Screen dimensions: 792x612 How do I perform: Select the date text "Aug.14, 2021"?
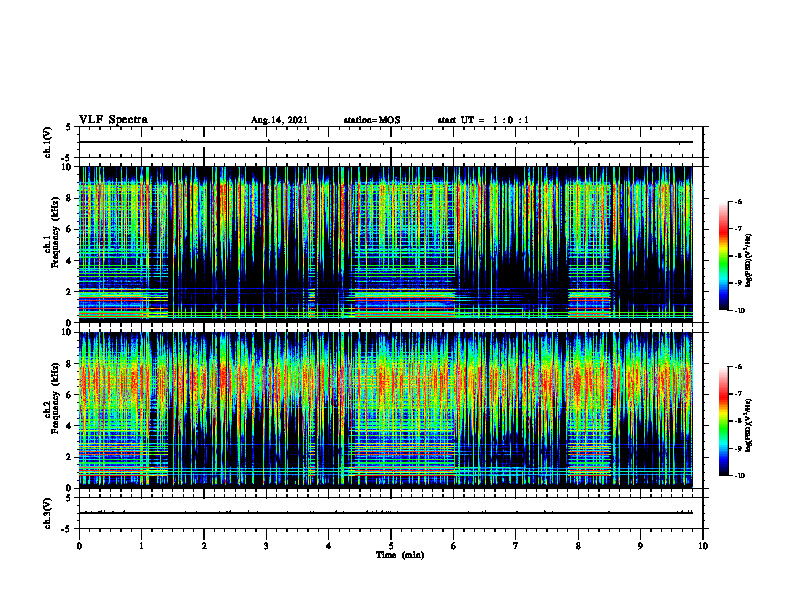tap(279, 120)
